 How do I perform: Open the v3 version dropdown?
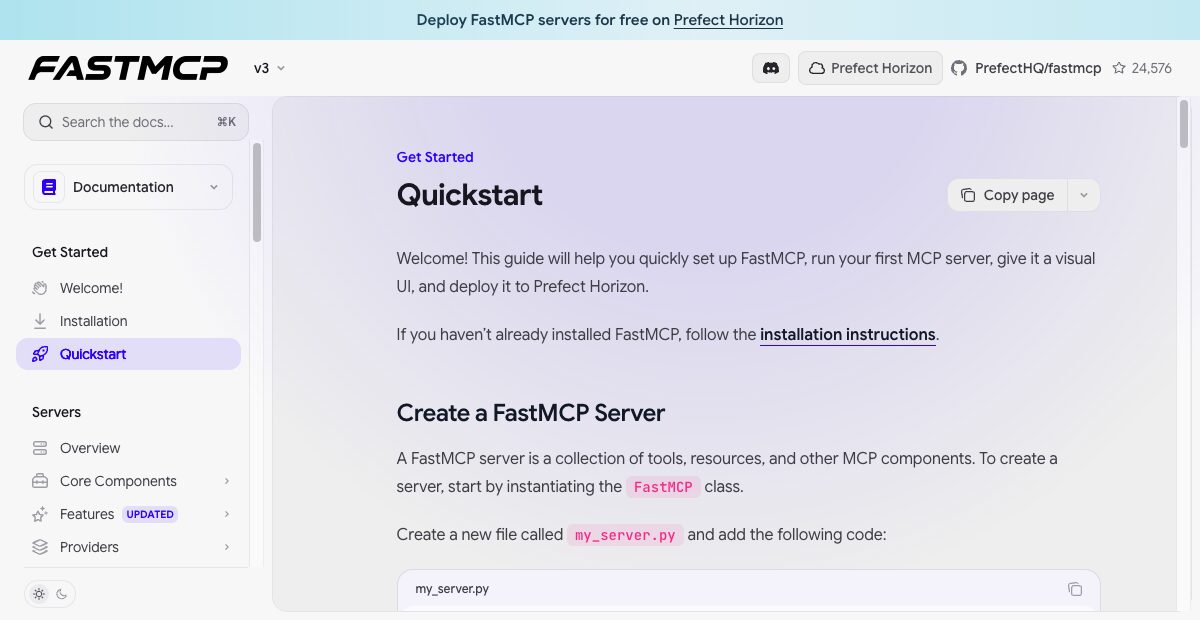[x=269, y=68]
